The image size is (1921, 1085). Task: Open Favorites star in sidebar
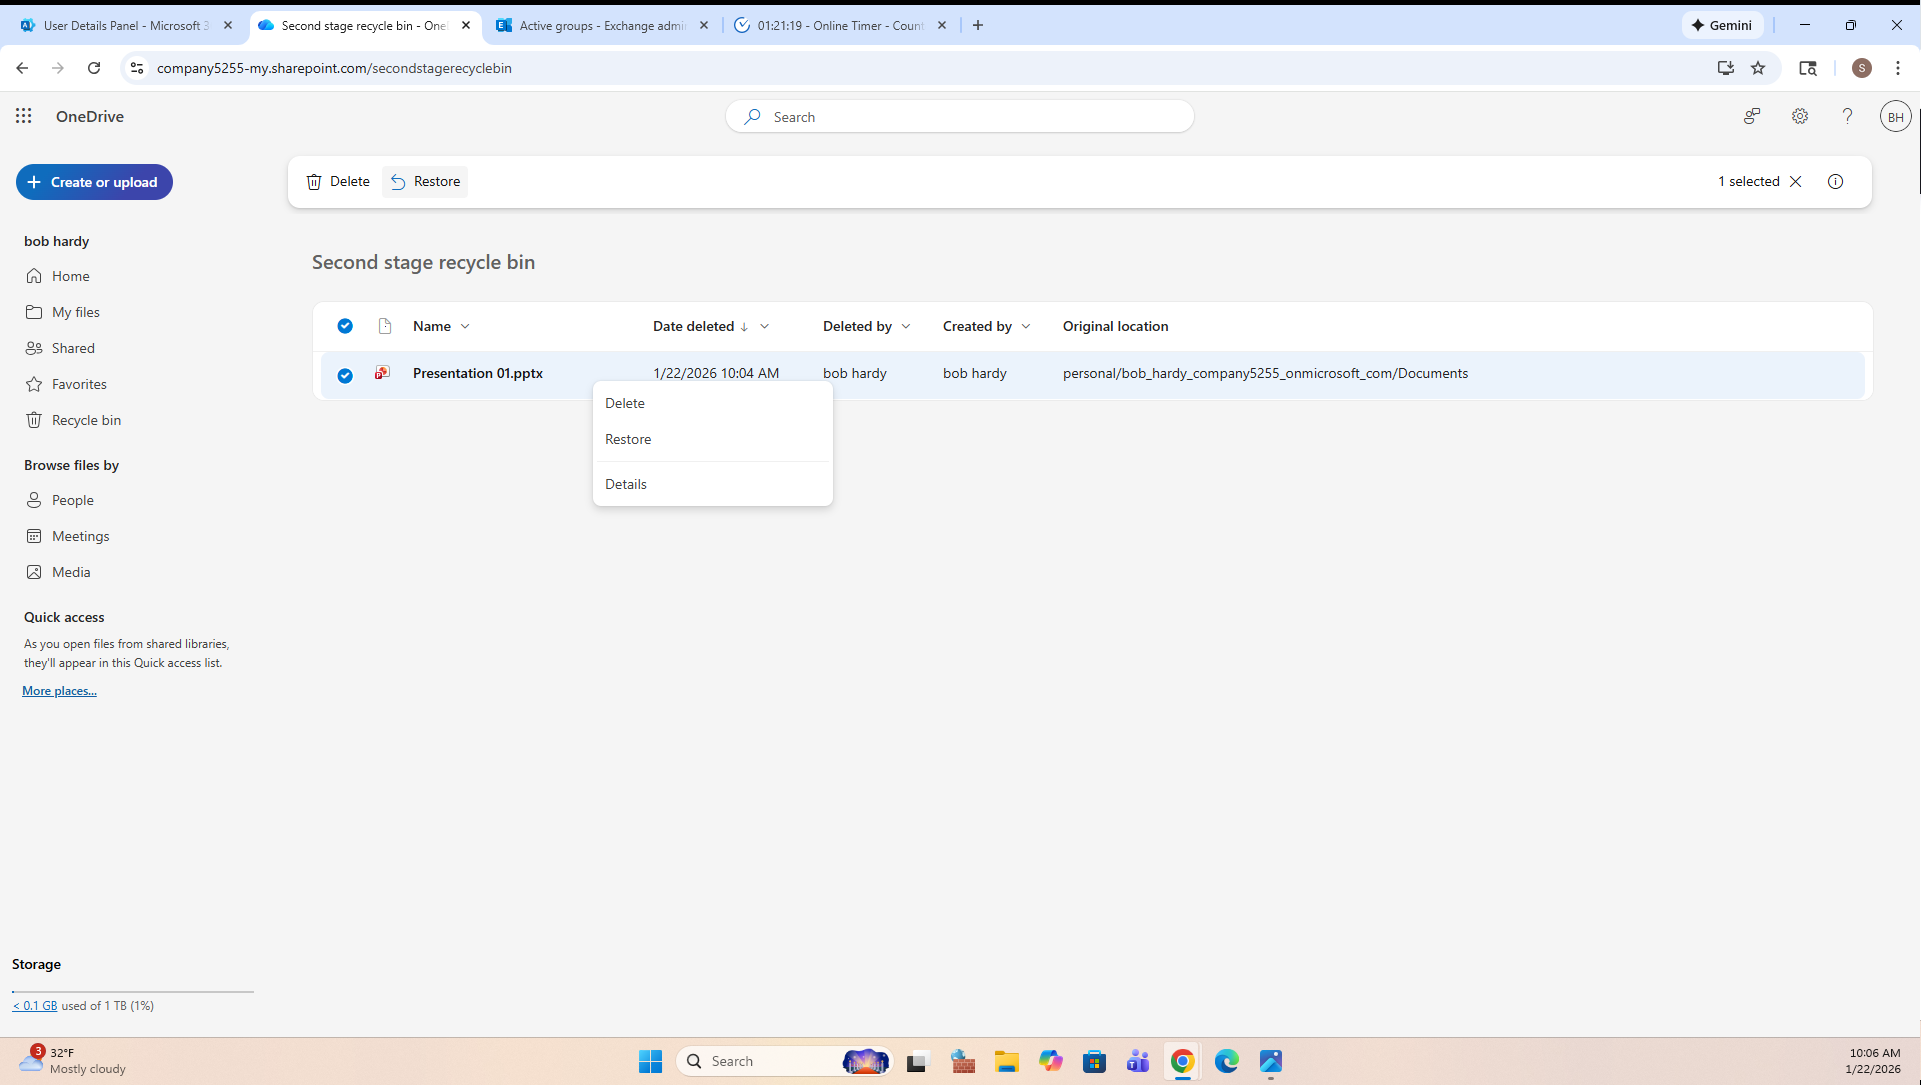(x=34, y=384)
